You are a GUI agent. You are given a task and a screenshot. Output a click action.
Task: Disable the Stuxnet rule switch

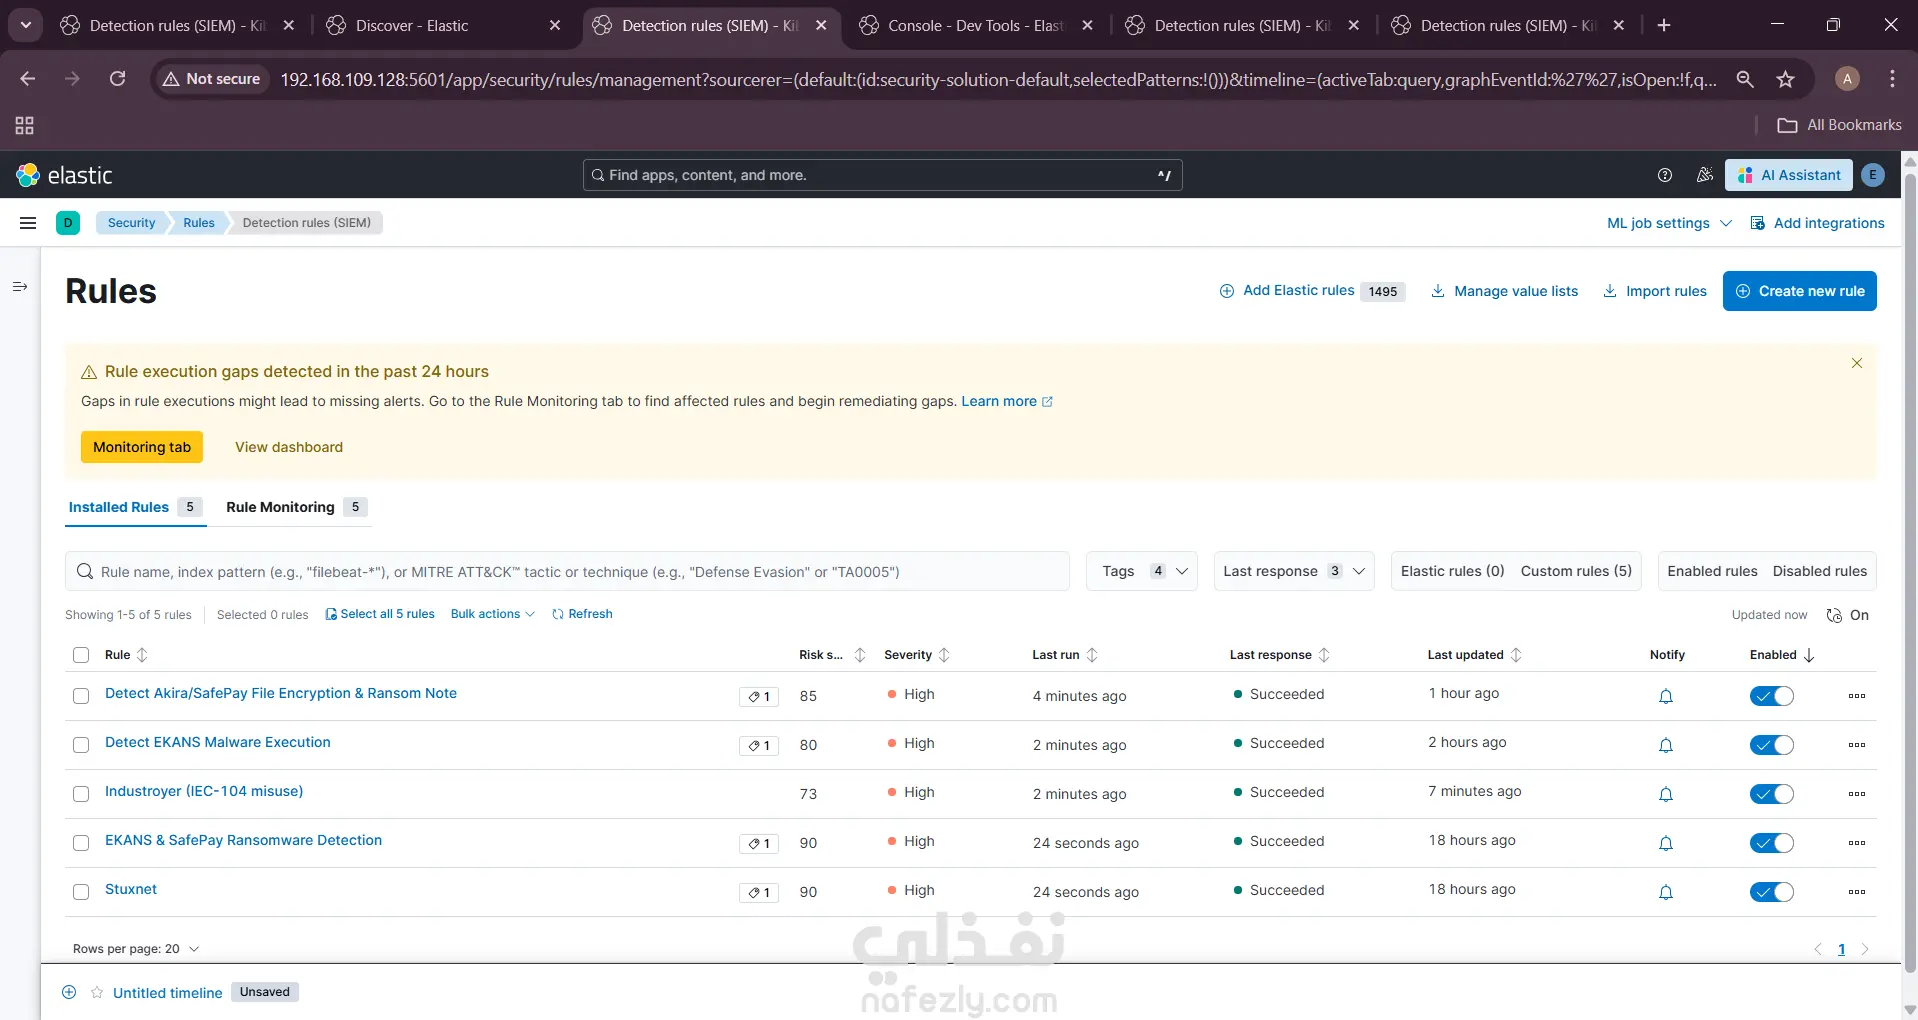pos(1772,892)
